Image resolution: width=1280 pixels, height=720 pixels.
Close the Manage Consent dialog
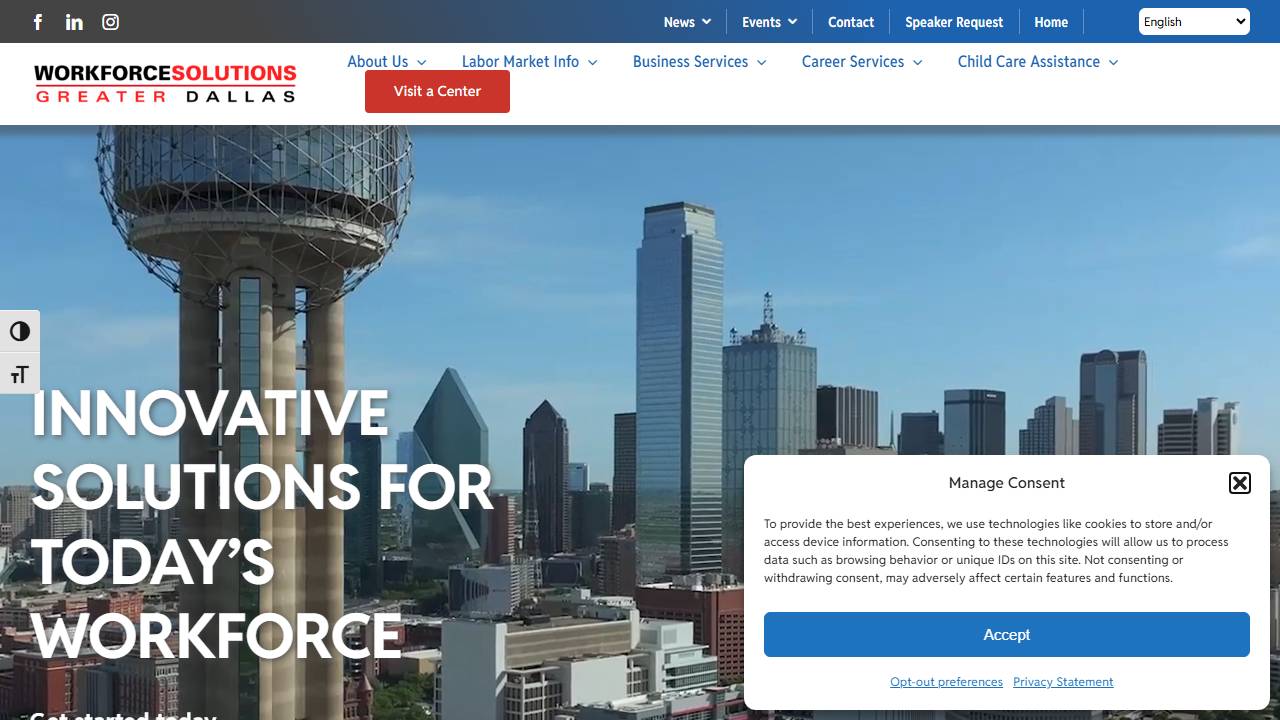pos(1239,483)
